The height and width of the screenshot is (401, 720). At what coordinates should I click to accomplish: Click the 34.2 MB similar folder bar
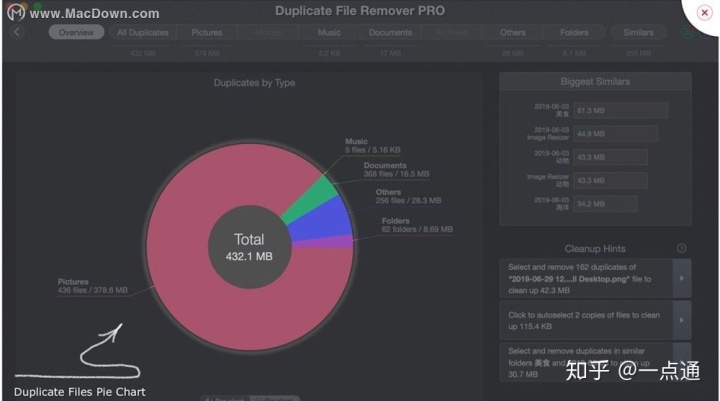[605, 204]
